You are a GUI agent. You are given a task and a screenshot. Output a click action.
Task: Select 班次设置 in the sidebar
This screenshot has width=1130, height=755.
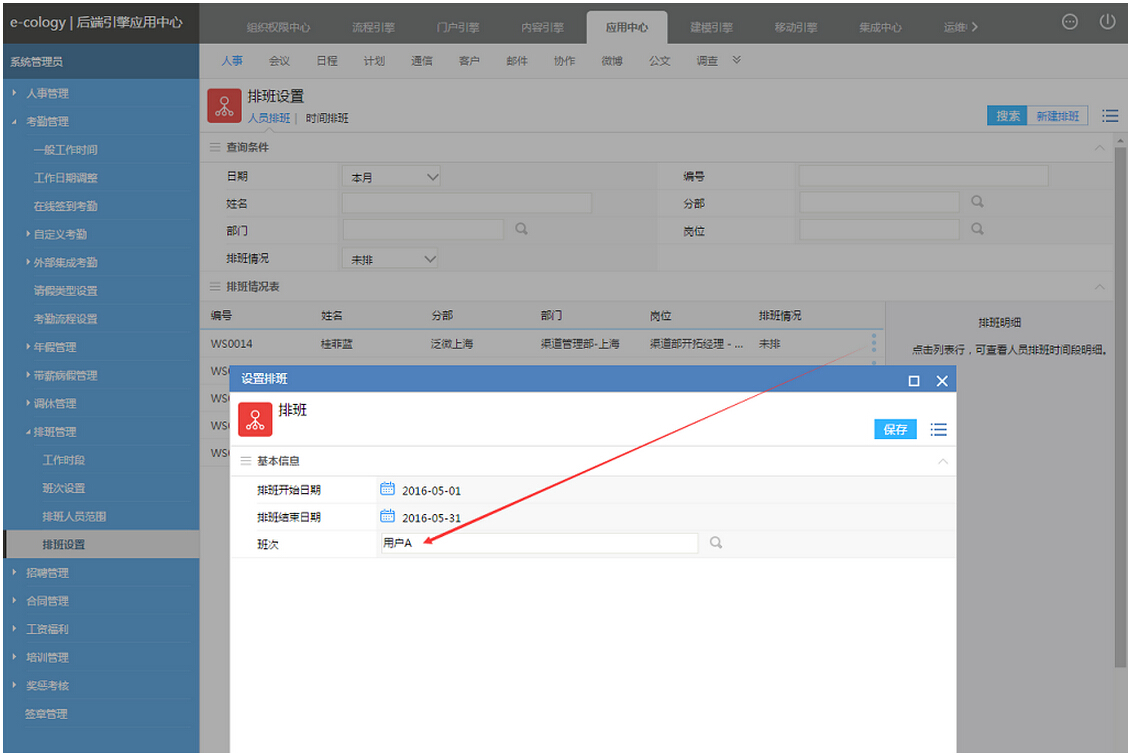pyautogui.click(x=64, y=488)
